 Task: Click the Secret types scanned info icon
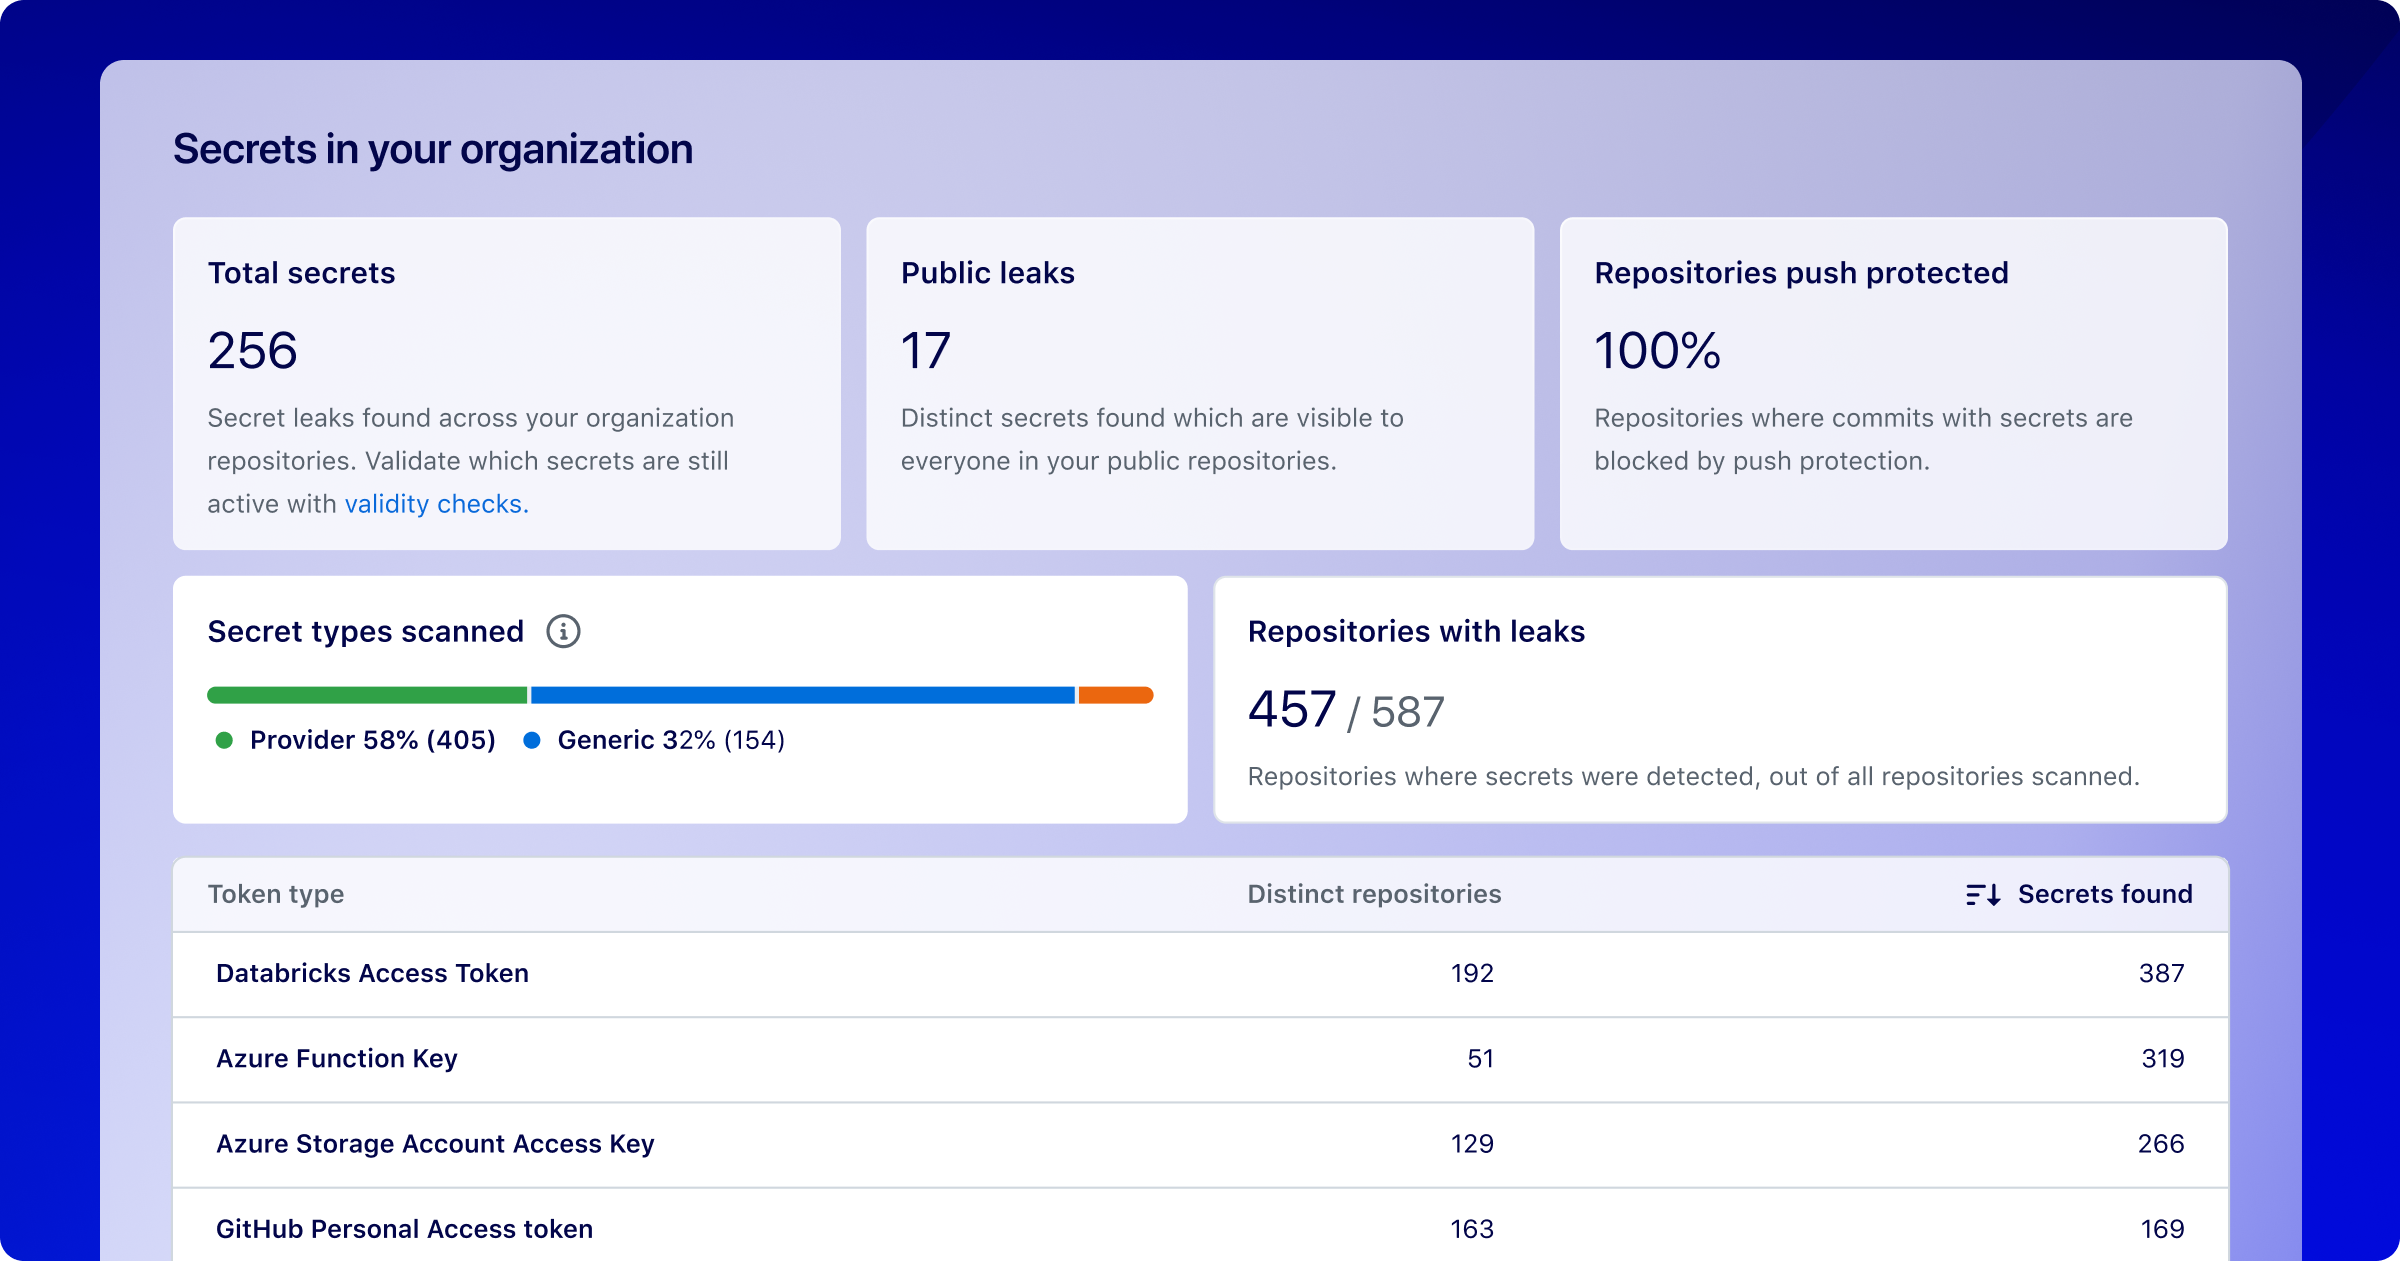(563, 632)
